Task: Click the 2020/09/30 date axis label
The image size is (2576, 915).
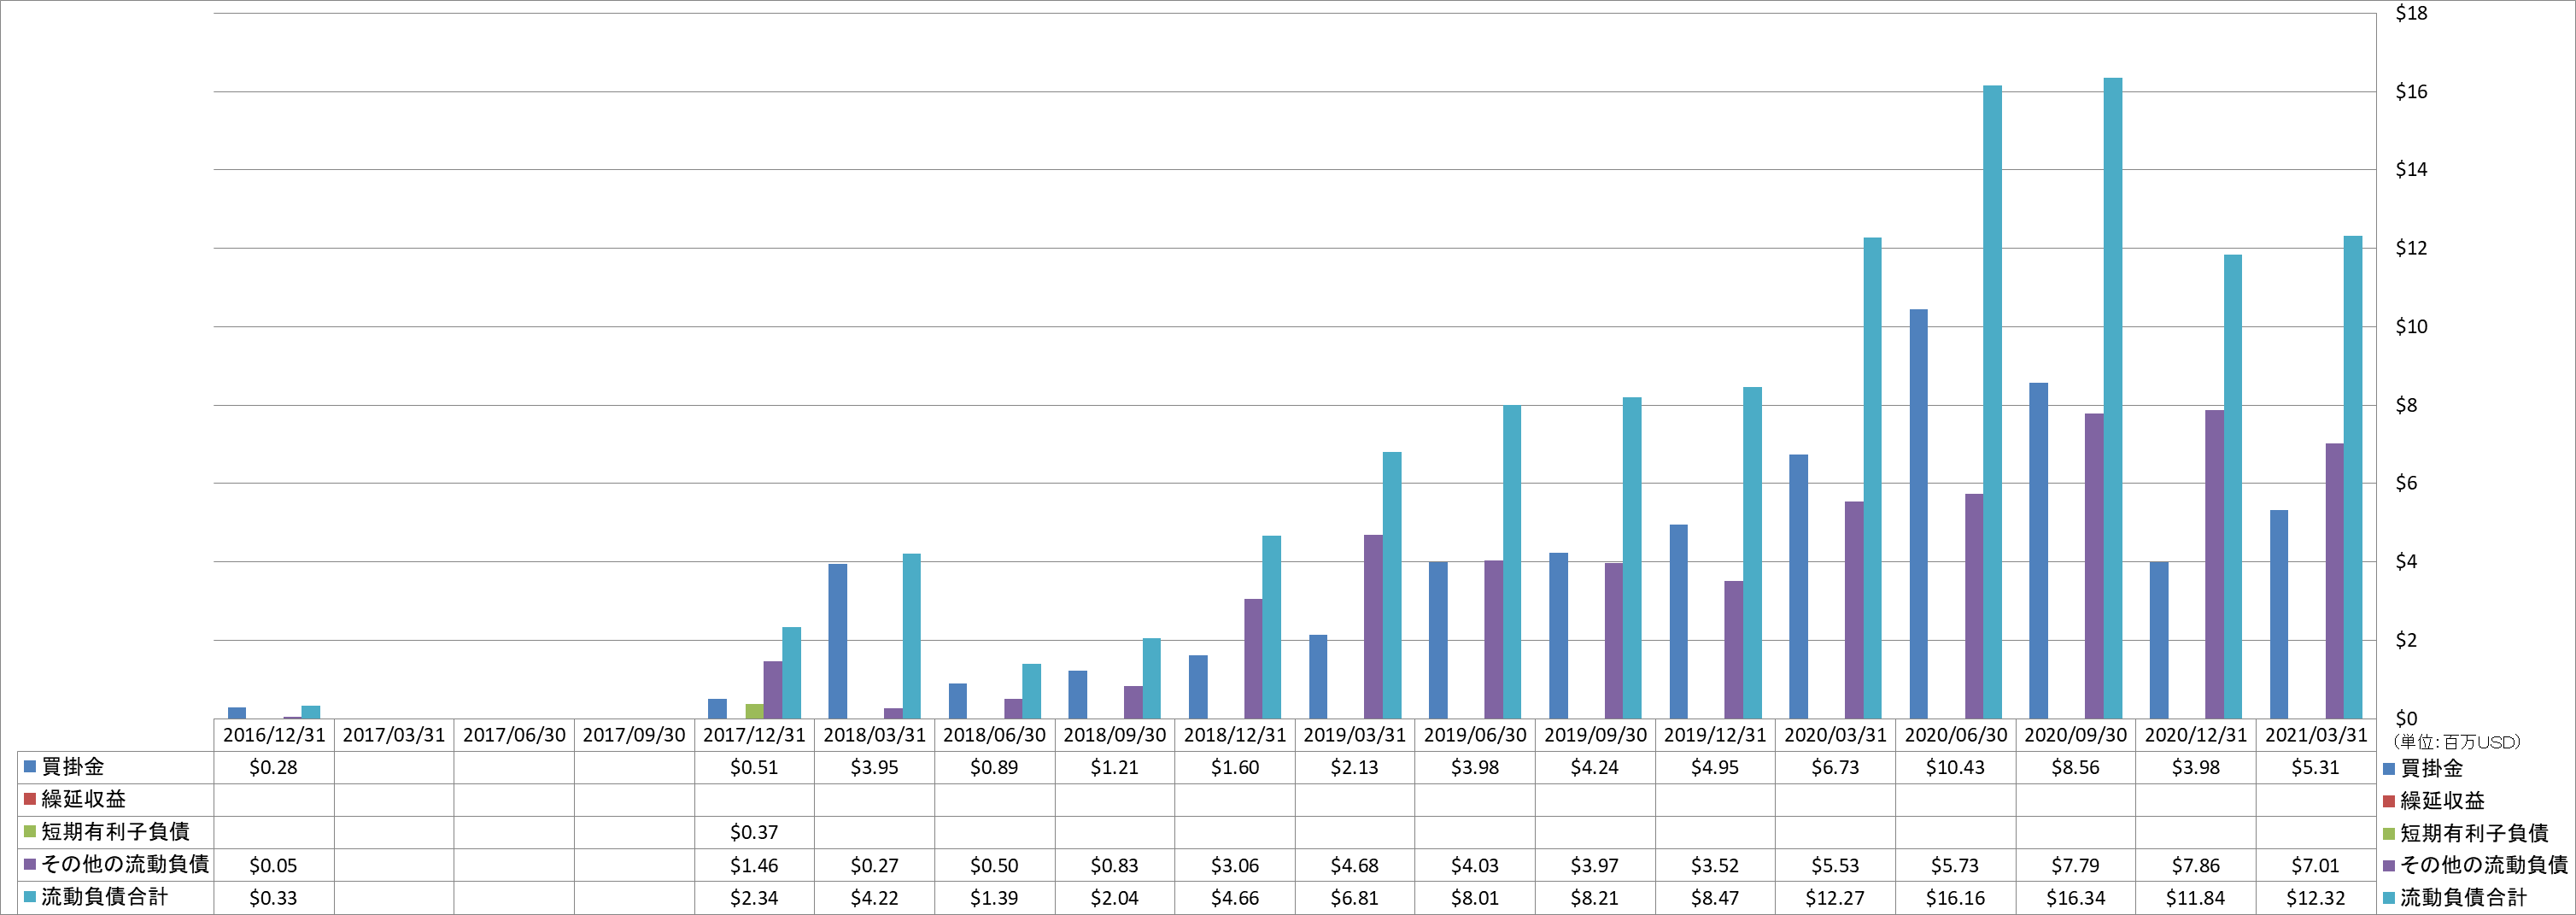Action: coord(2076,735)
